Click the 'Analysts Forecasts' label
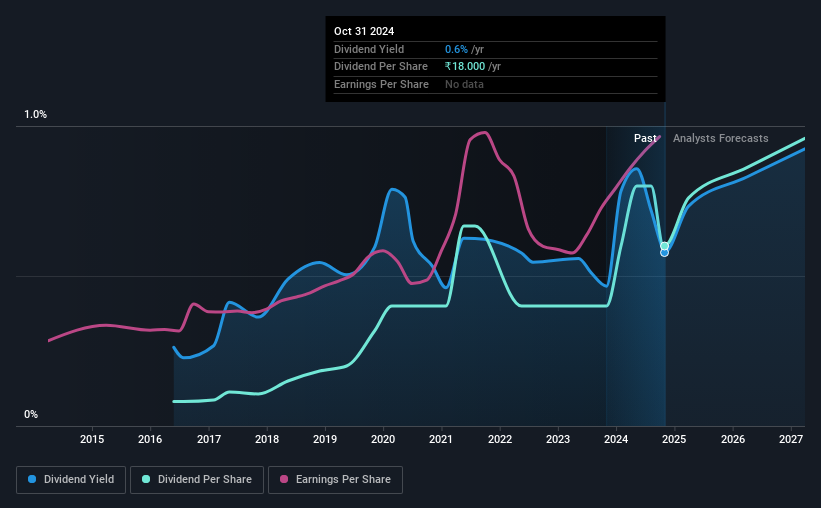 coord(720,138)
